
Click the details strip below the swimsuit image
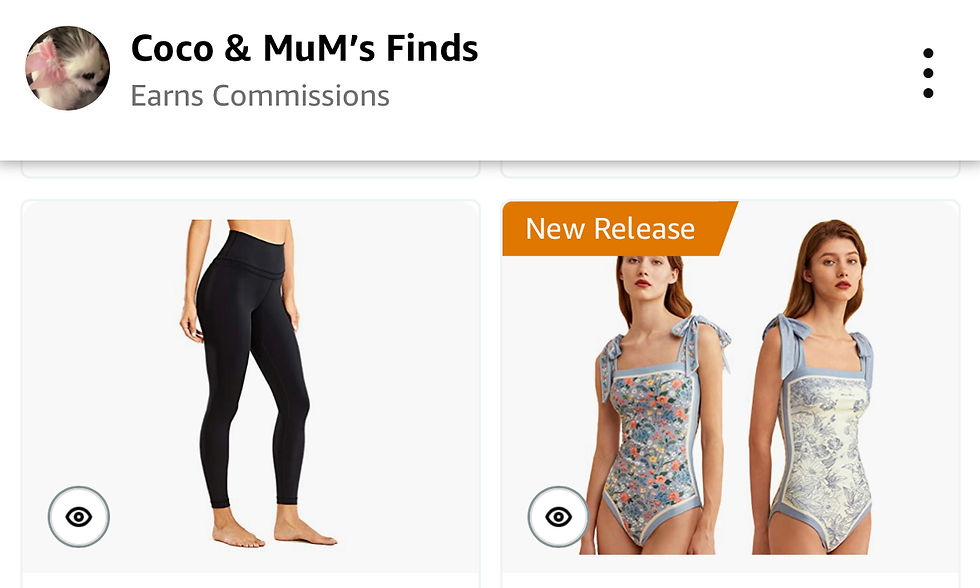[730, 580]
